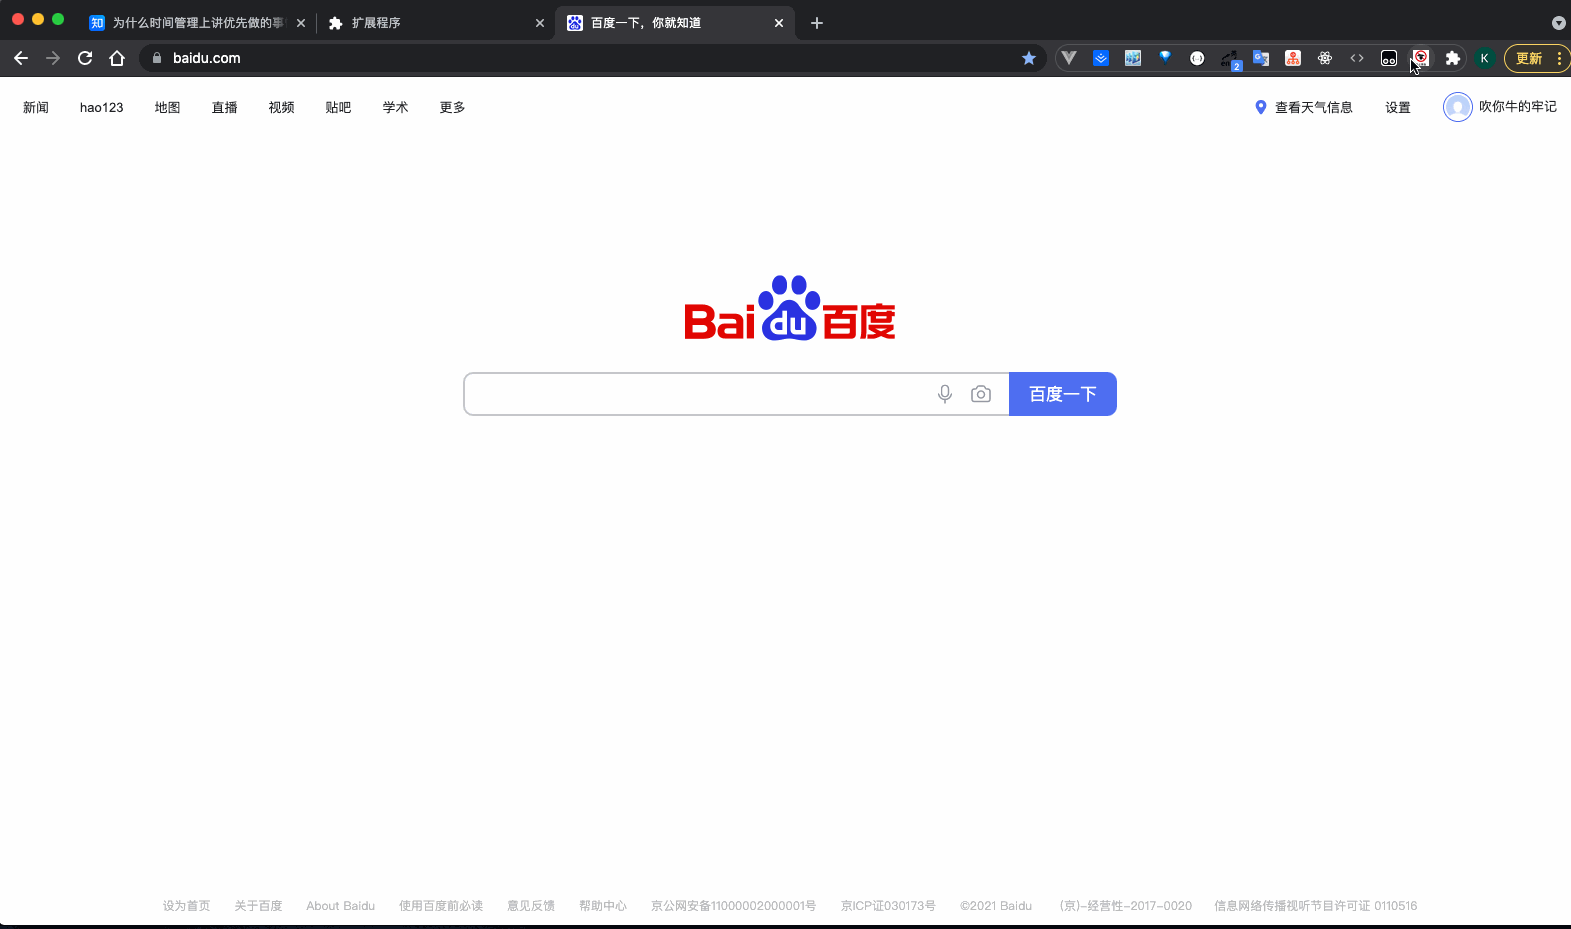Click the browser back arrow
This screenshot has height=929, width=1571.
click(x=21, y=58)
